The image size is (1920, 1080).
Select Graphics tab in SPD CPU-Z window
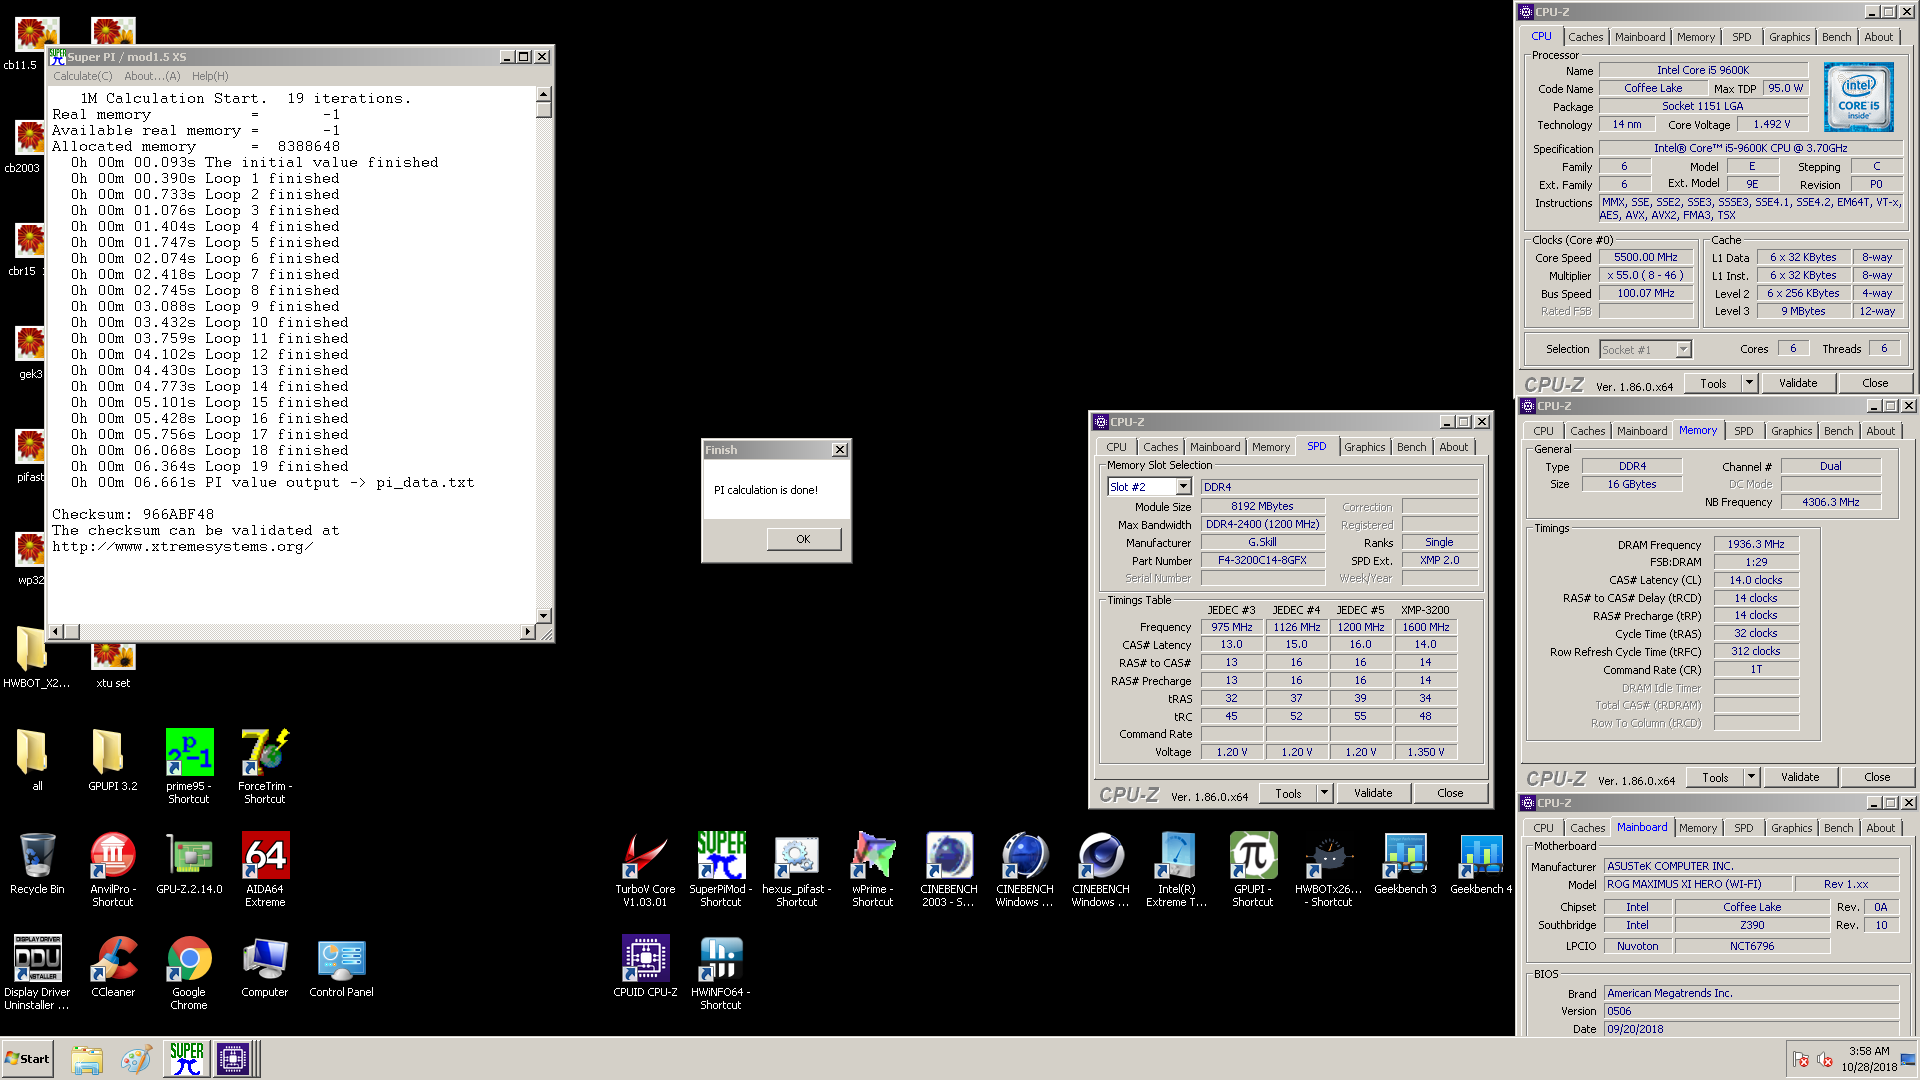1364,447
